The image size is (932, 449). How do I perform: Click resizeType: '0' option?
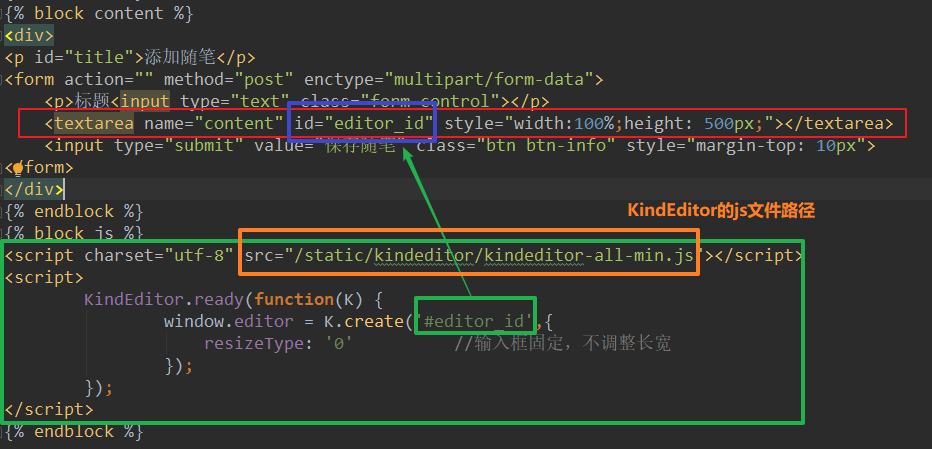pyautogui.click(x=279, y=344)
